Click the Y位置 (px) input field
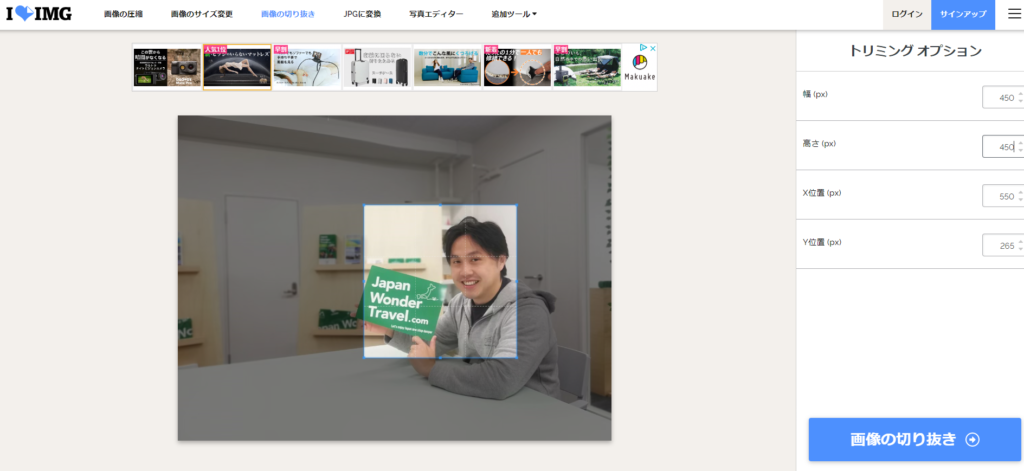Image resolution: width=1024 pixels, height=471 pixels. [x=1000, y=246]
